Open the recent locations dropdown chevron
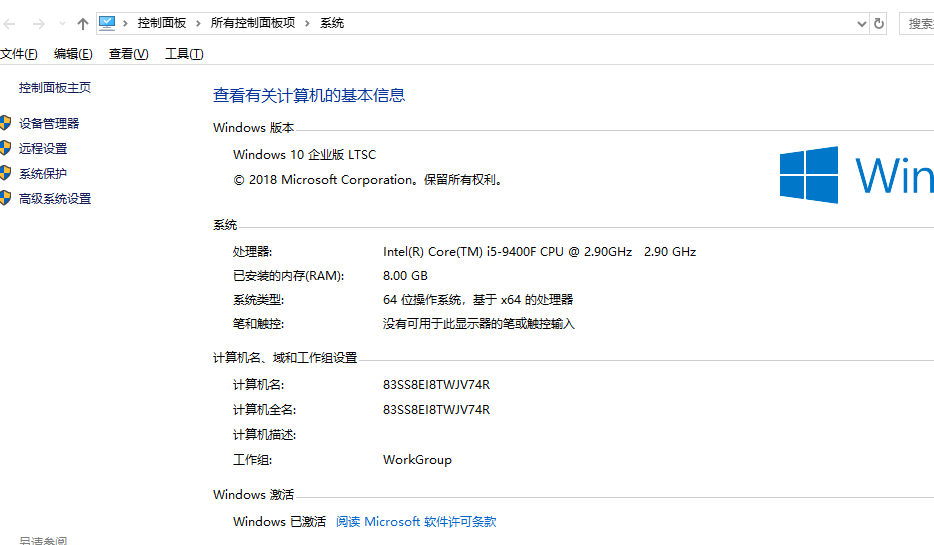934x545 pixels. [61, 23]
